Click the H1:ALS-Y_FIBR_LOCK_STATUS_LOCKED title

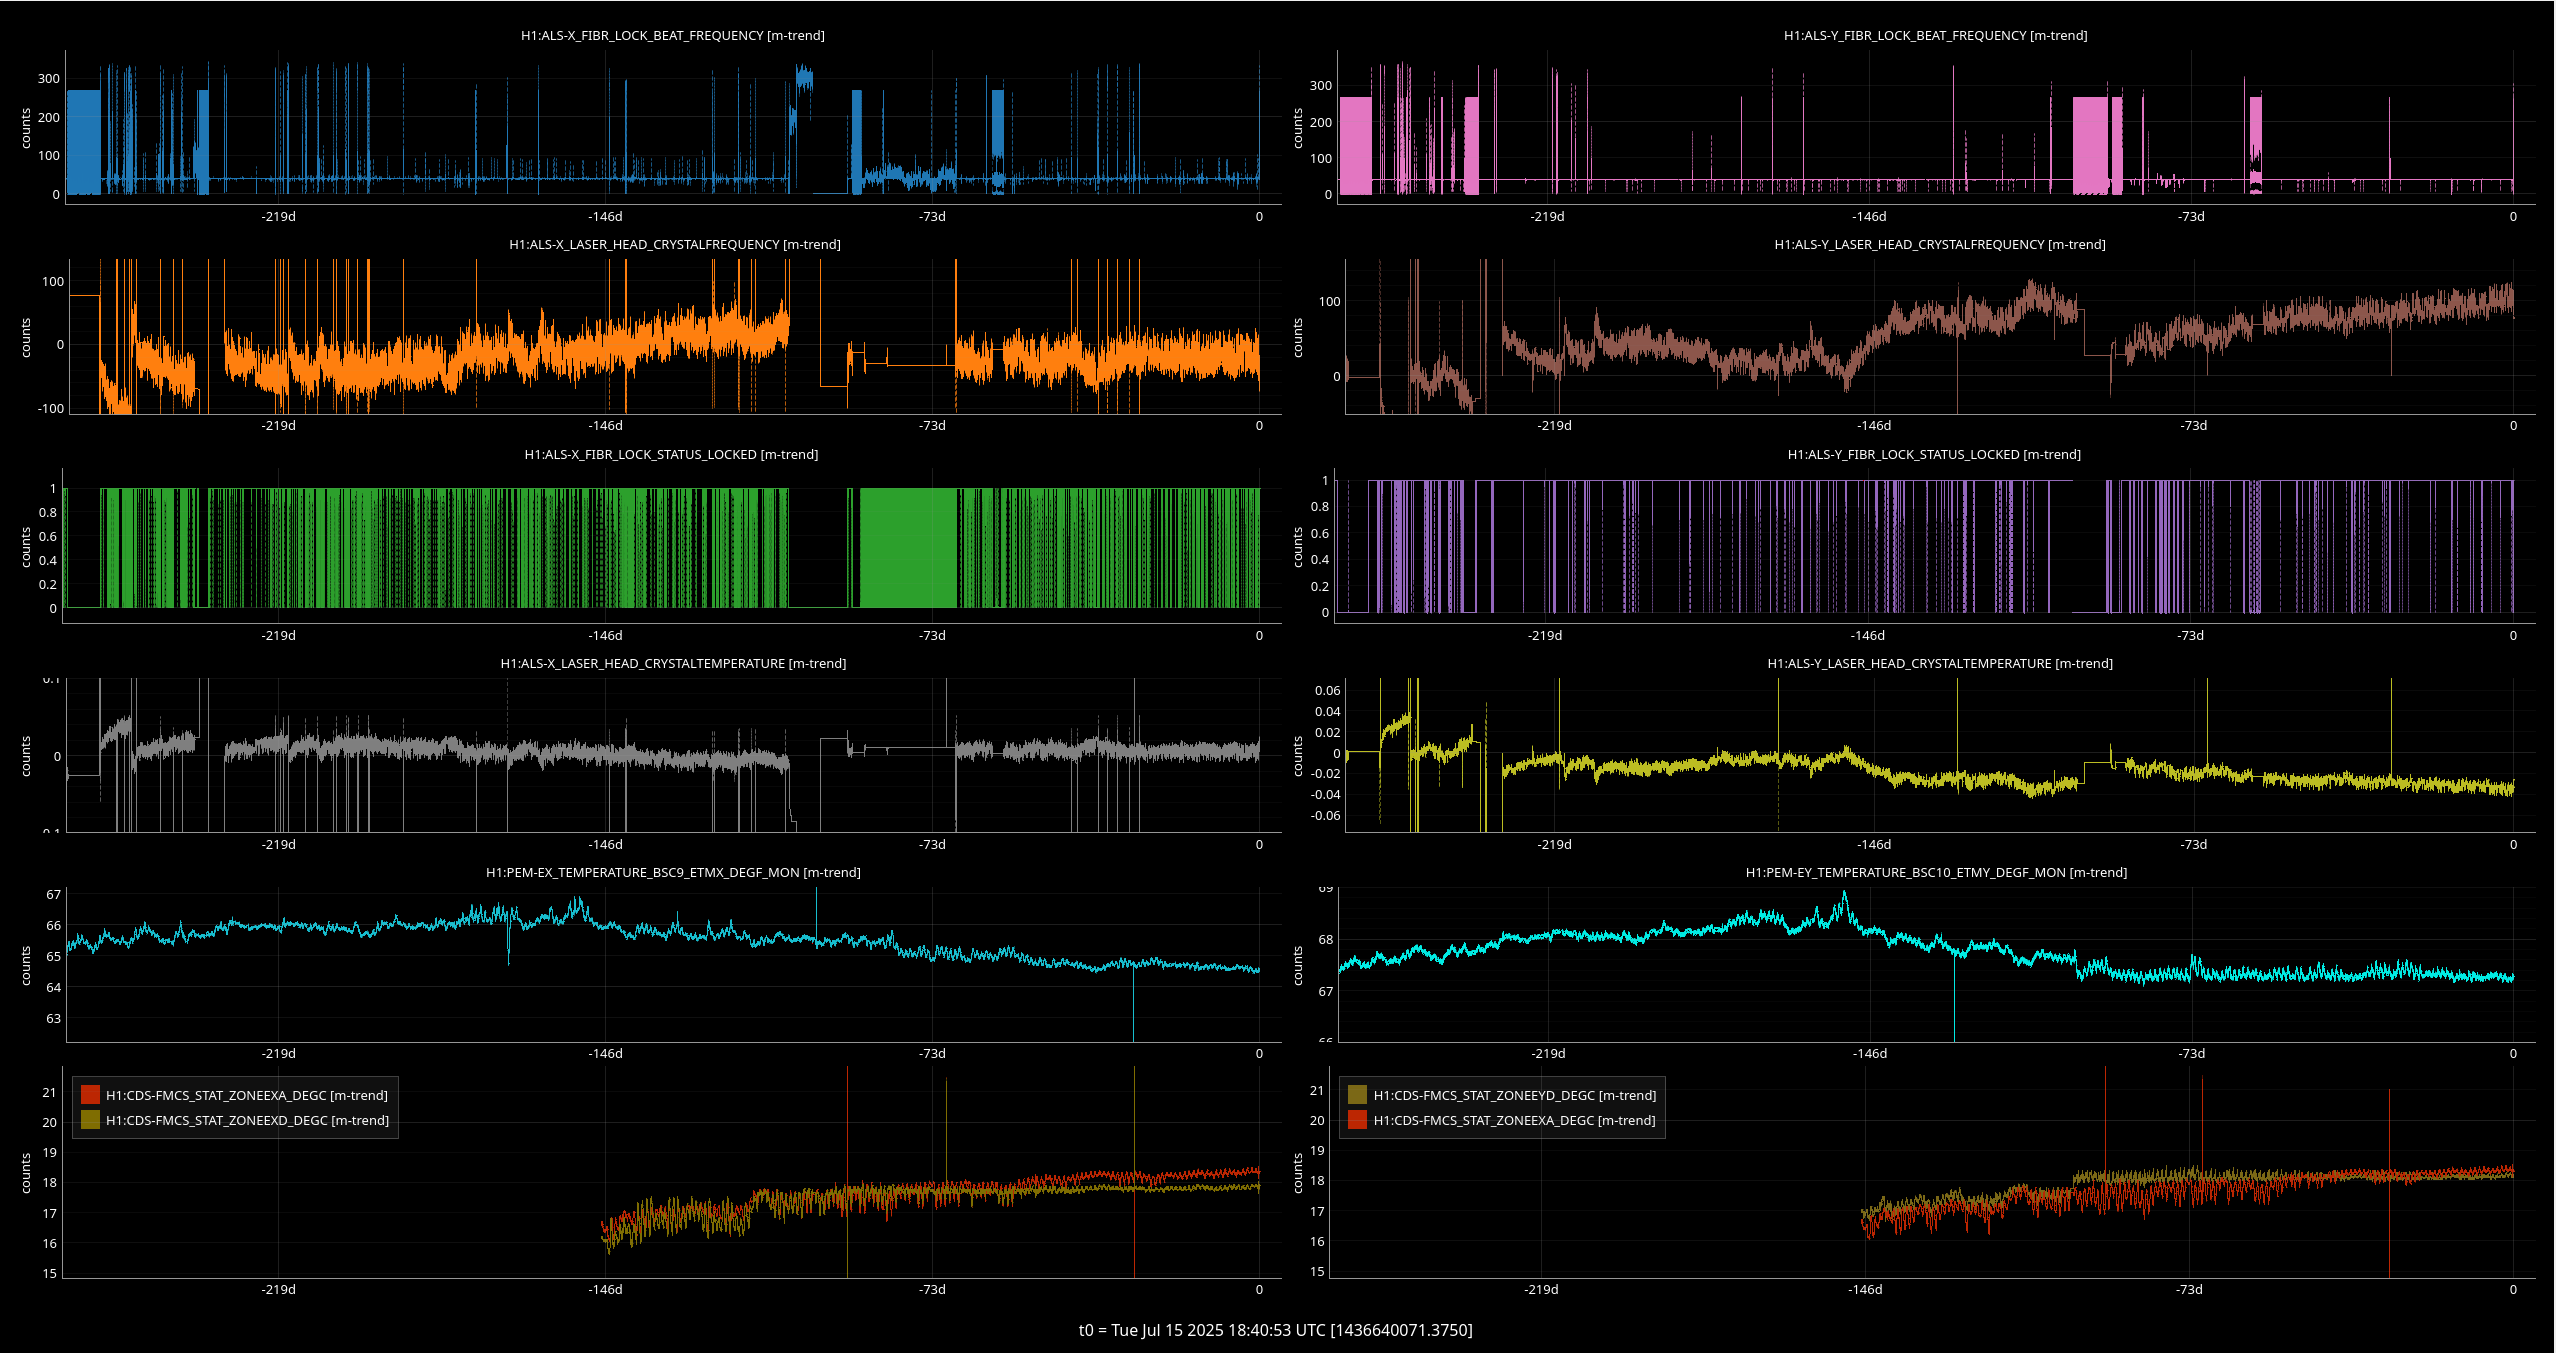coord(1934,454)
